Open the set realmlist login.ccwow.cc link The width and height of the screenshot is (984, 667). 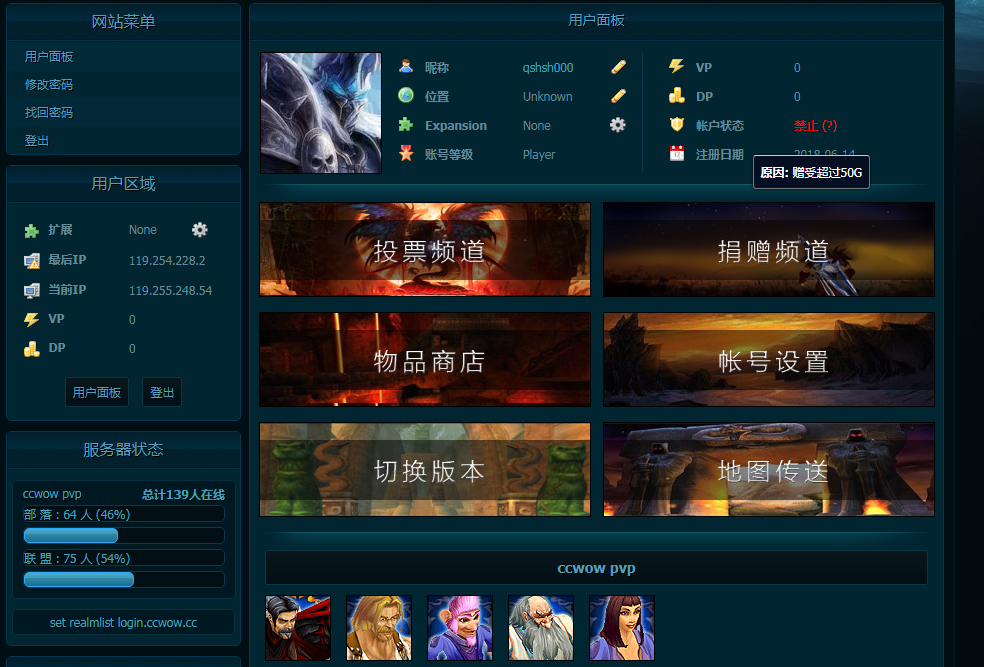[122, 622]
